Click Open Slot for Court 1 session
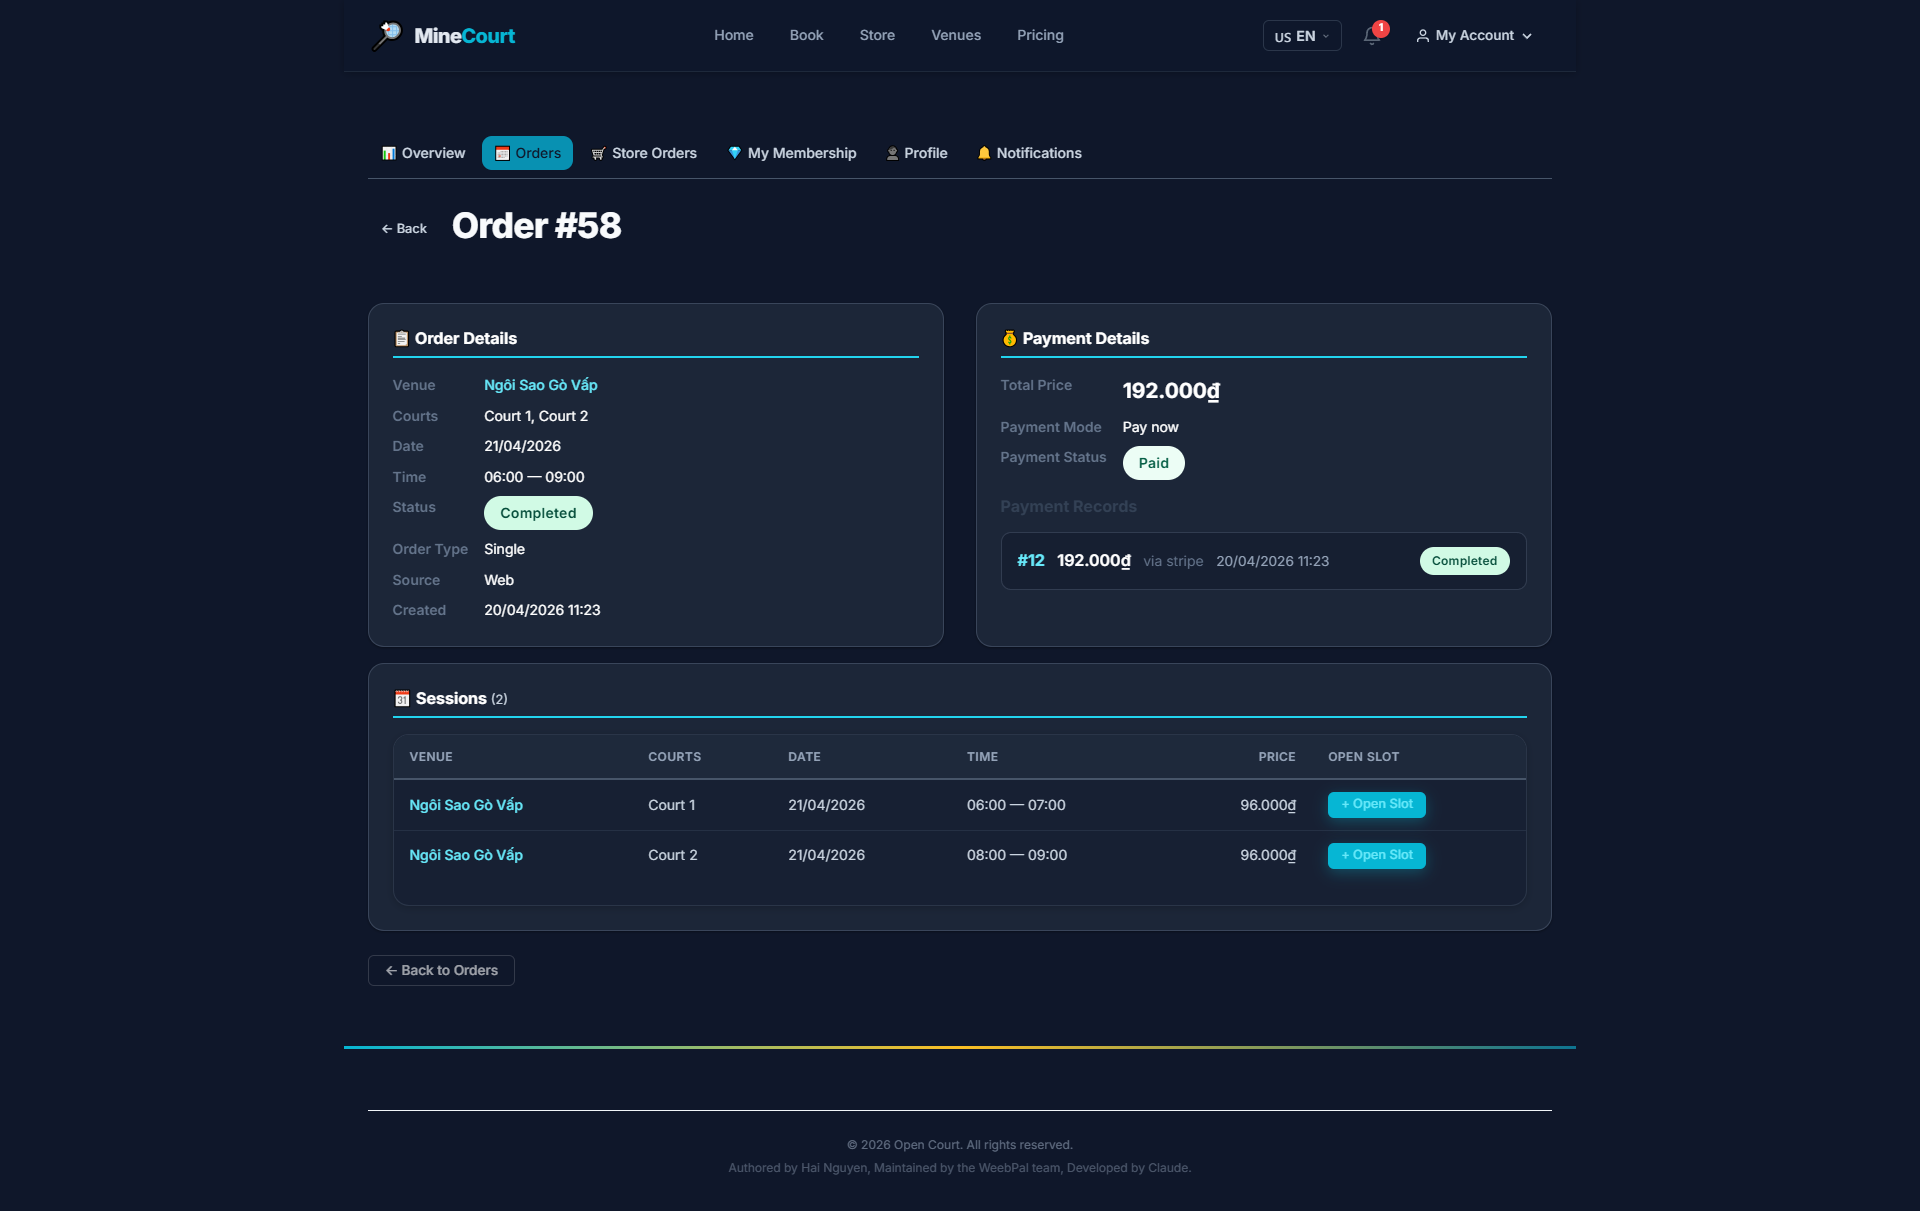The width and height of the screenshot is (1920, 1211). pyautogui.click(x=1377, y=804)
